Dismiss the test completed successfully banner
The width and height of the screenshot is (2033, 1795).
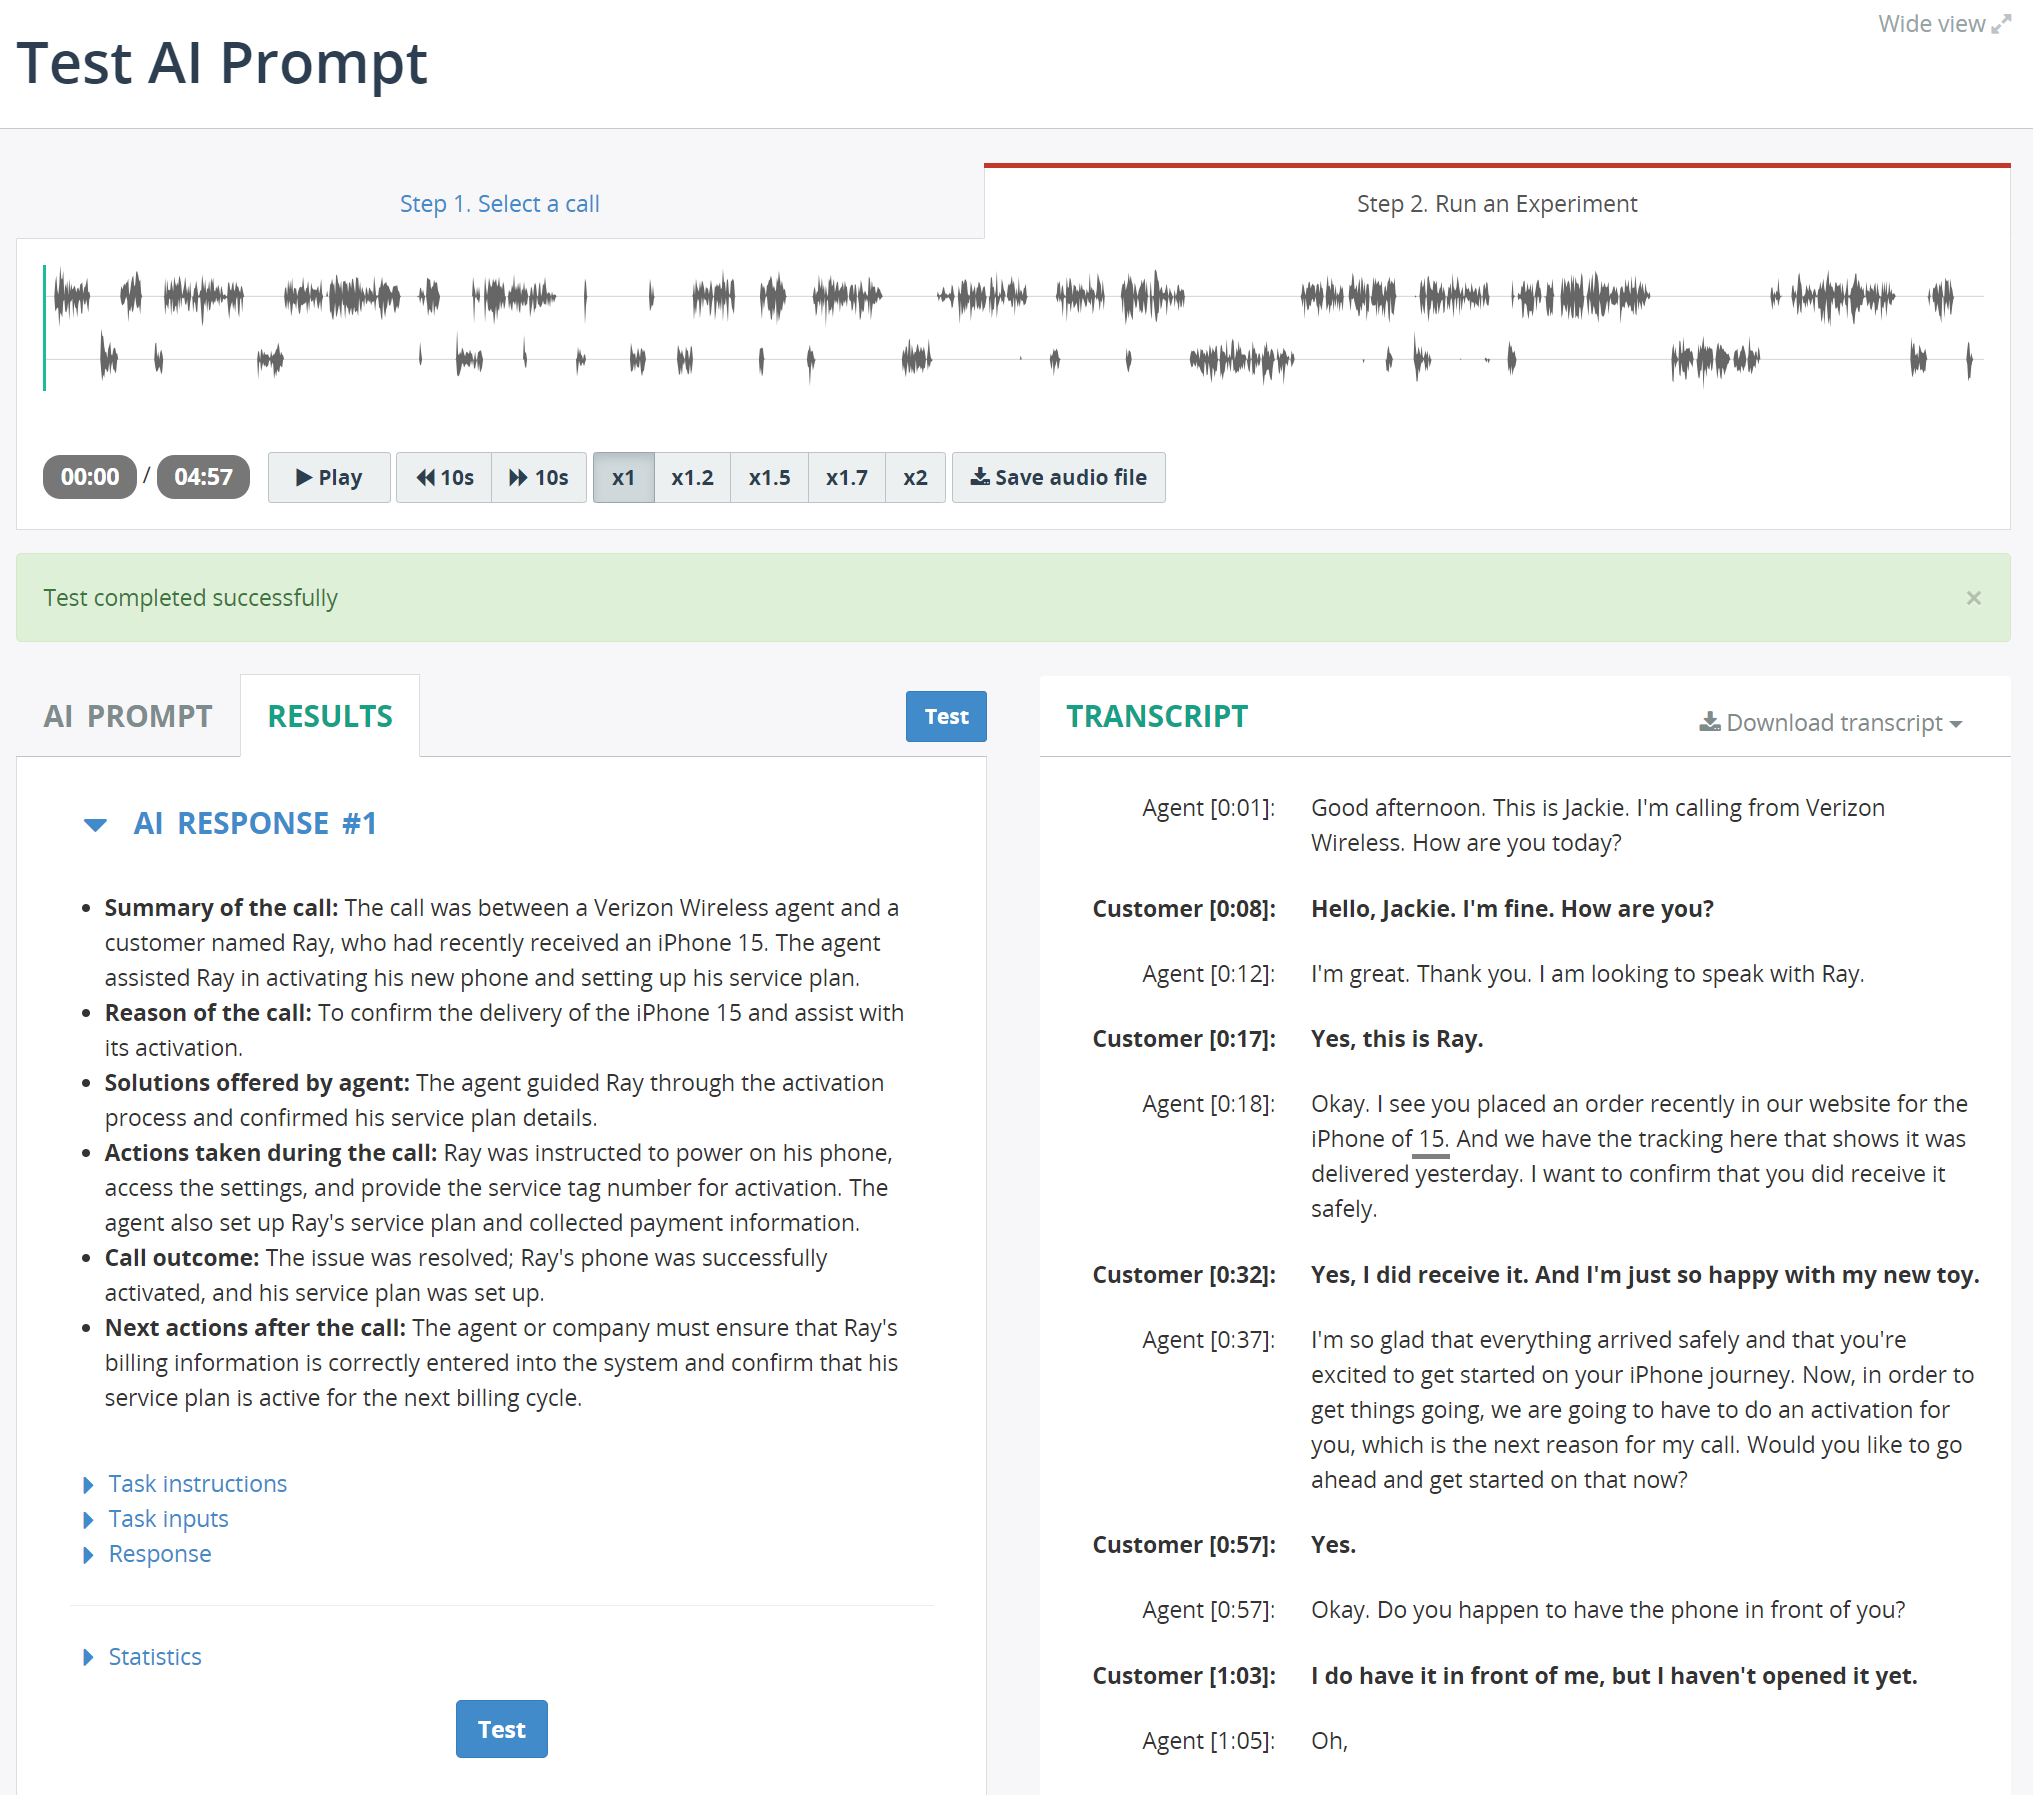pos(1974,598)
